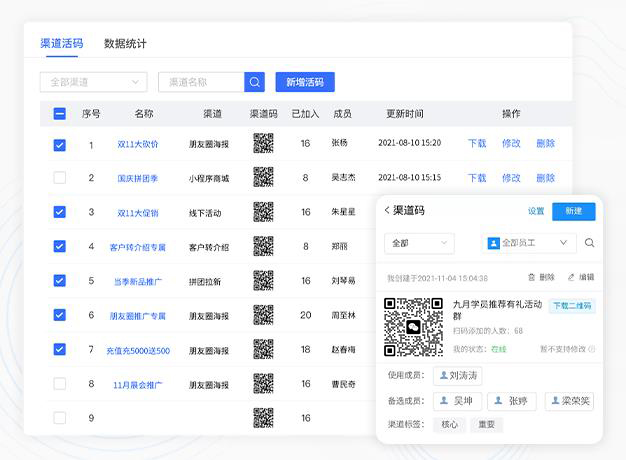Open QR code thumbnail for row 5

click(x=263, y=281)
